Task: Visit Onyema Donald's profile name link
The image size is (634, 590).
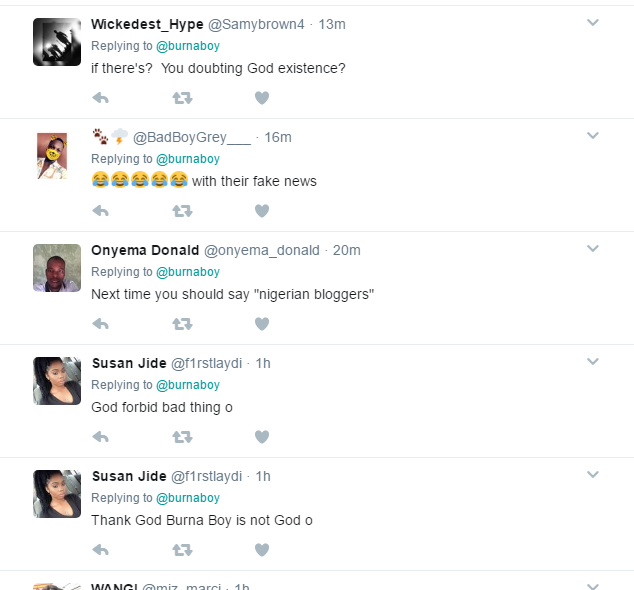Action: coord(145,250)
